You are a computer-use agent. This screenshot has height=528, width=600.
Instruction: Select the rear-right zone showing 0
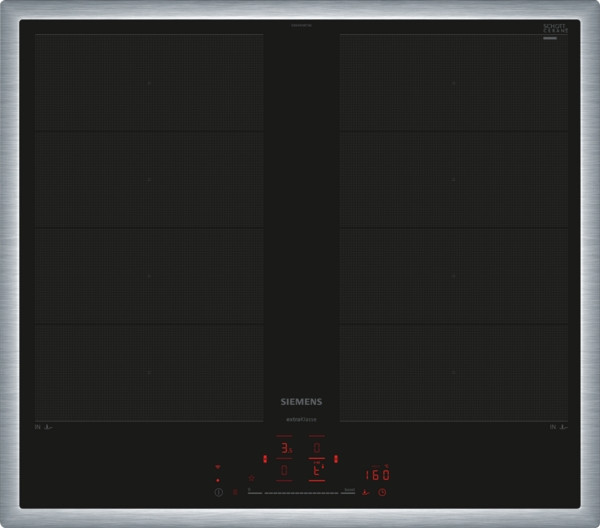[316, 449]
